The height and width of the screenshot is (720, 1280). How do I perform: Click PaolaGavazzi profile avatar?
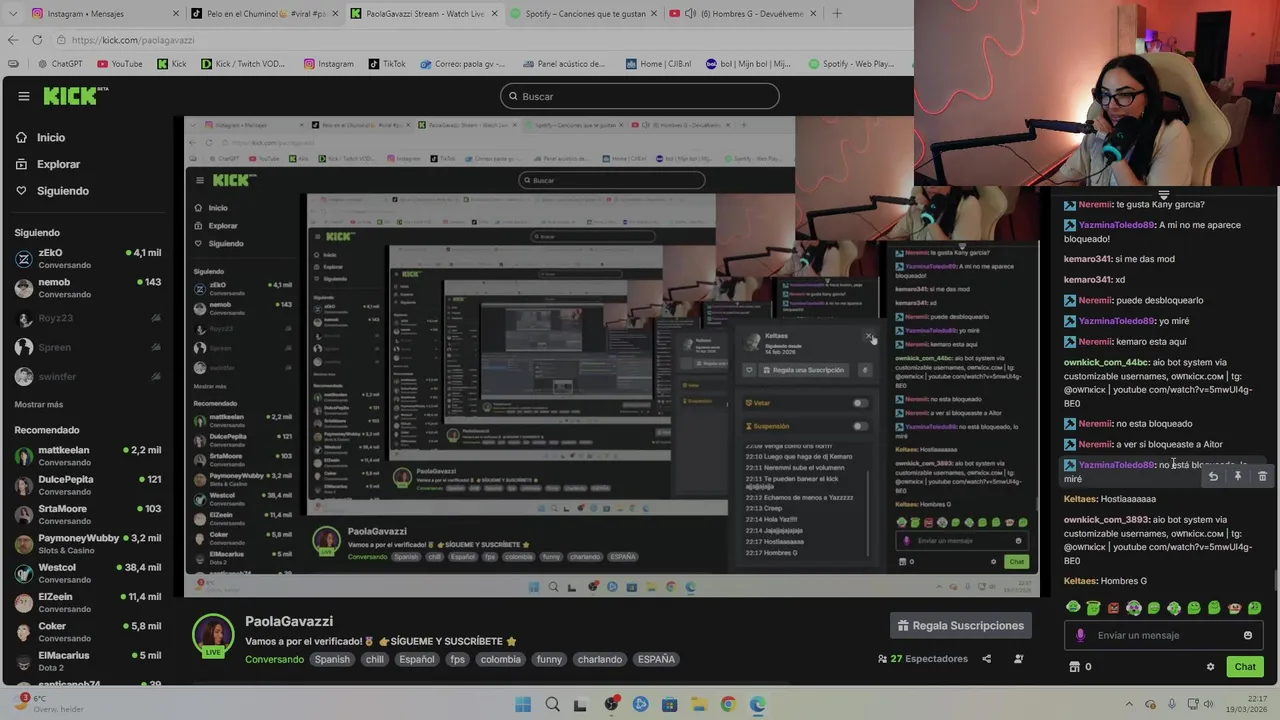213,634
